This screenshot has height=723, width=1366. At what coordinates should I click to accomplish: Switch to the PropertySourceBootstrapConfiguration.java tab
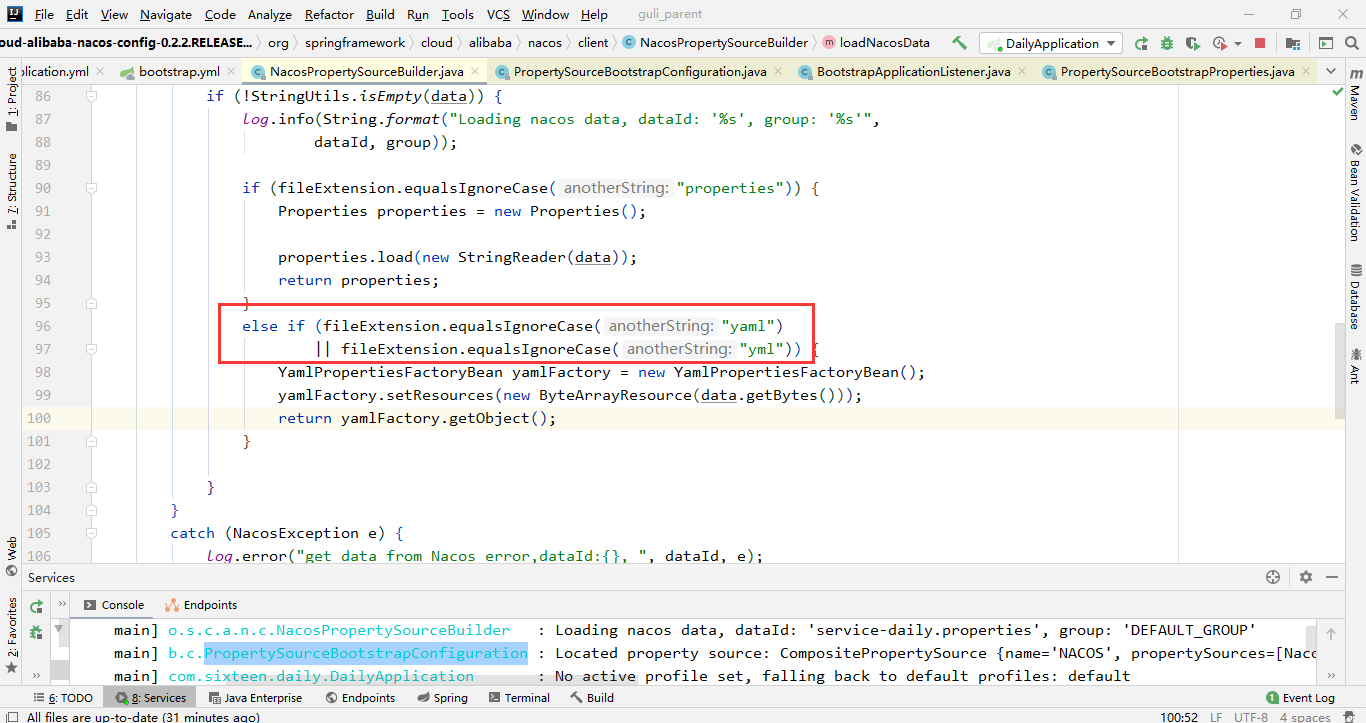pyautogui.click(x=640, y=72)
